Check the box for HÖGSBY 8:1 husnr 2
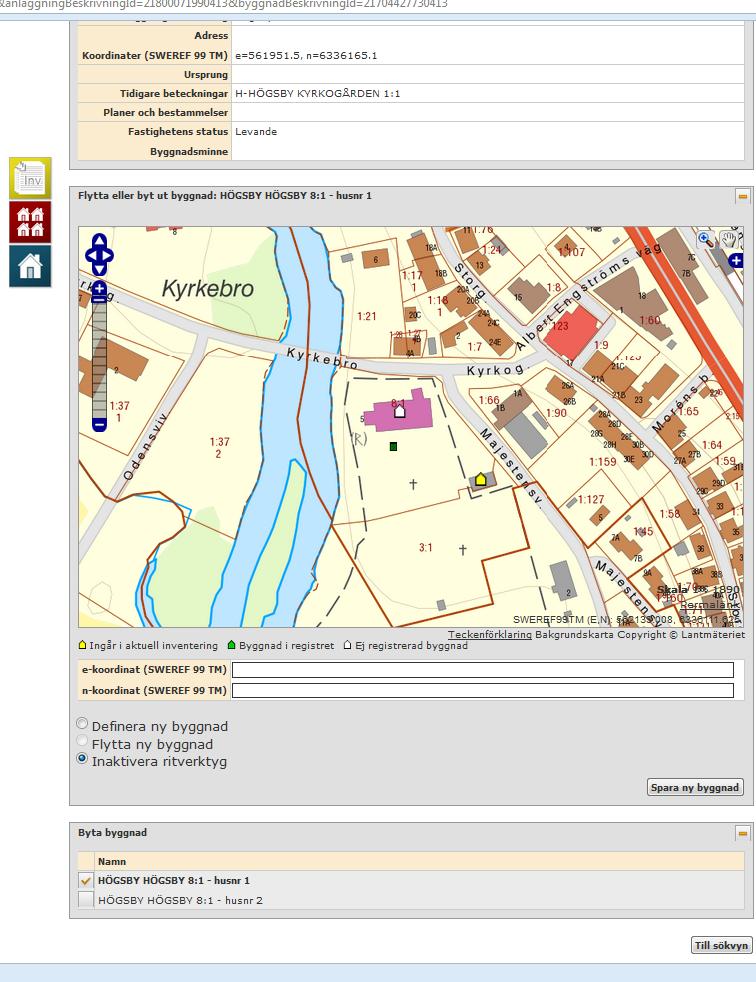This screenshot has height=982, width=756. point(86,900)
